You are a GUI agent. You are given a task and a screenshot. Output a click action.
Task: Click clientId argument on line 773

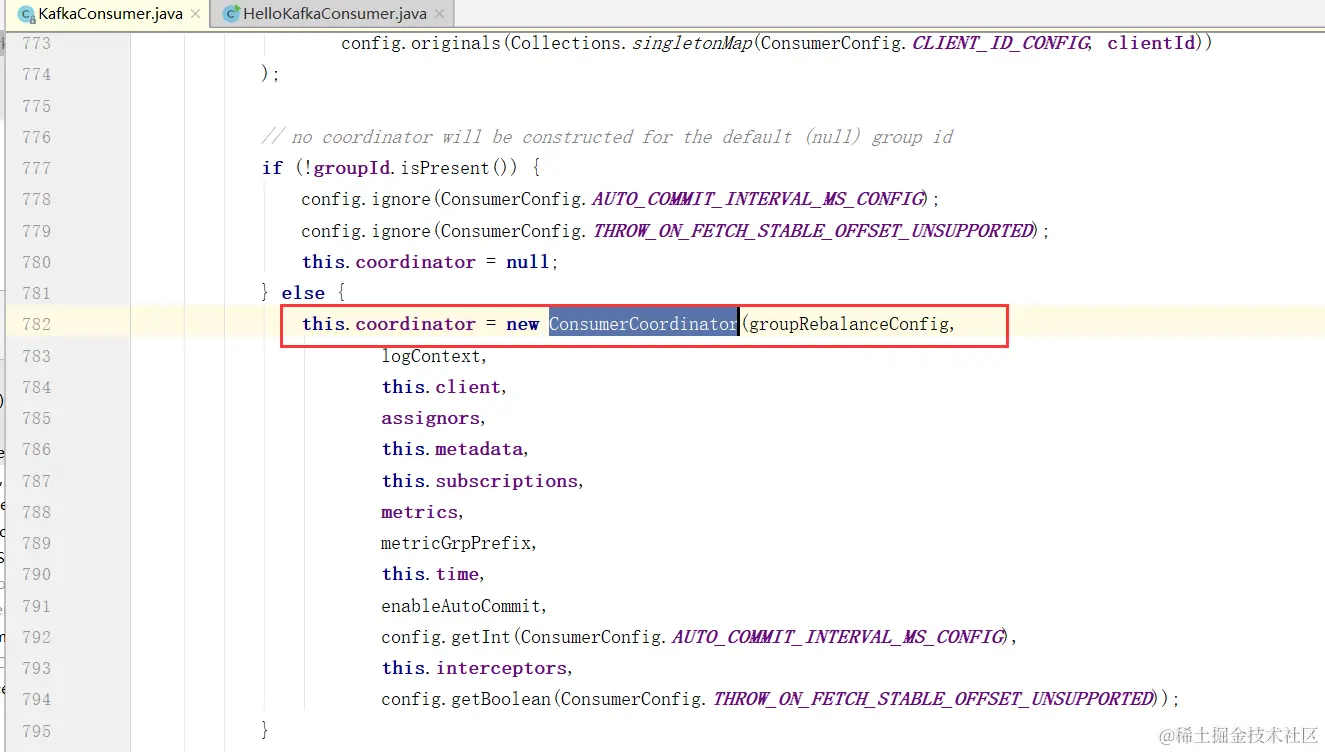pos(1151,43)
